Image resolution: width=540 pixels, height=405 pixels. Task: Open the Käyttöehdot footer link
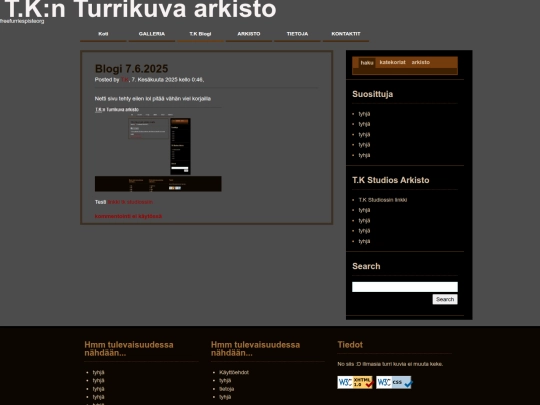(234, 372)
